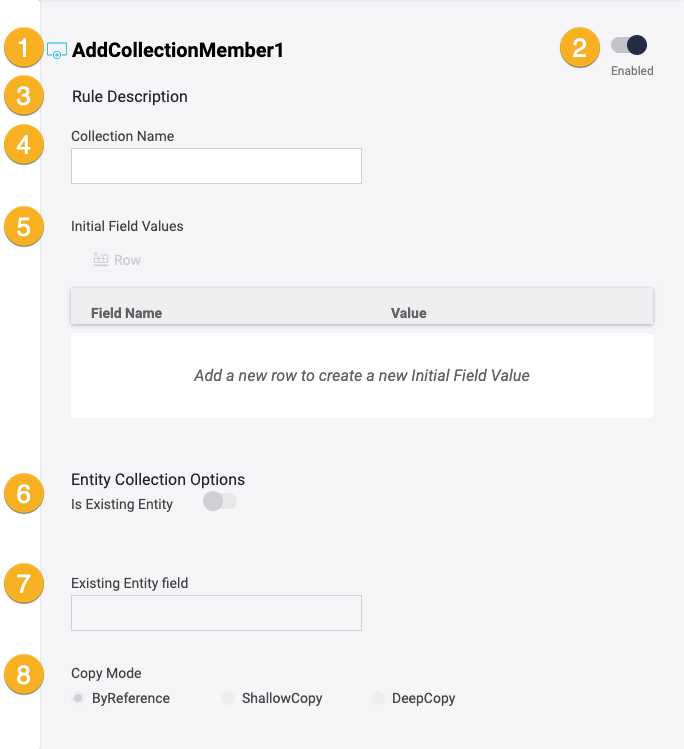Click the Value column header

pos(408,313)
